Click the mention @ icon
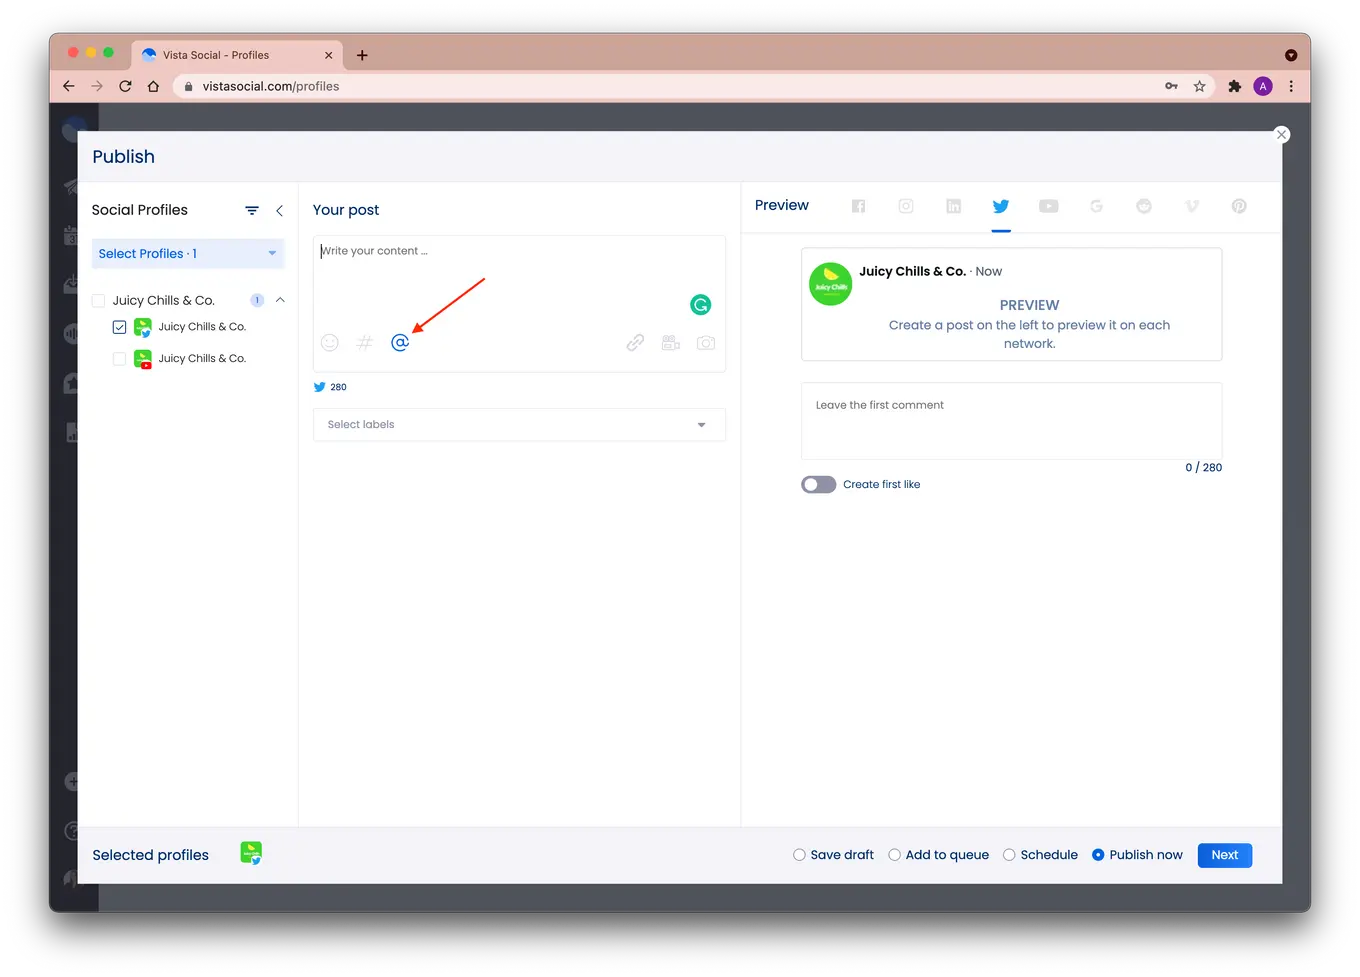1360x977 pixels. click(x=400, y=343)
